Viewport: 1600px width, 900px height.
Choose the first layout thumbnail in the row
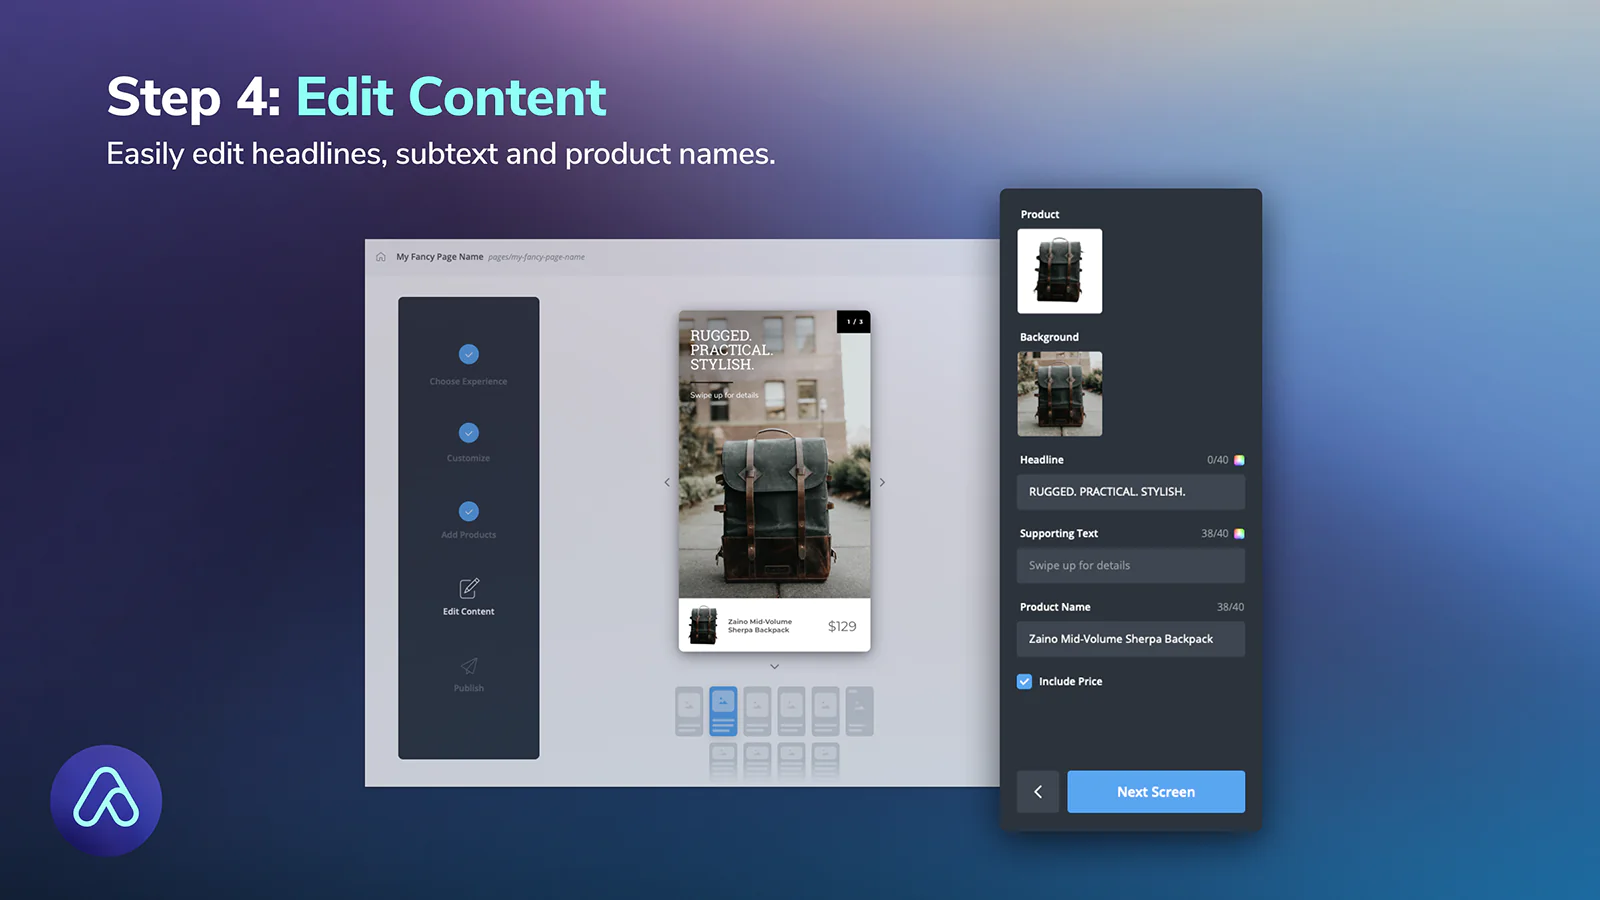(x=689, y=711)
